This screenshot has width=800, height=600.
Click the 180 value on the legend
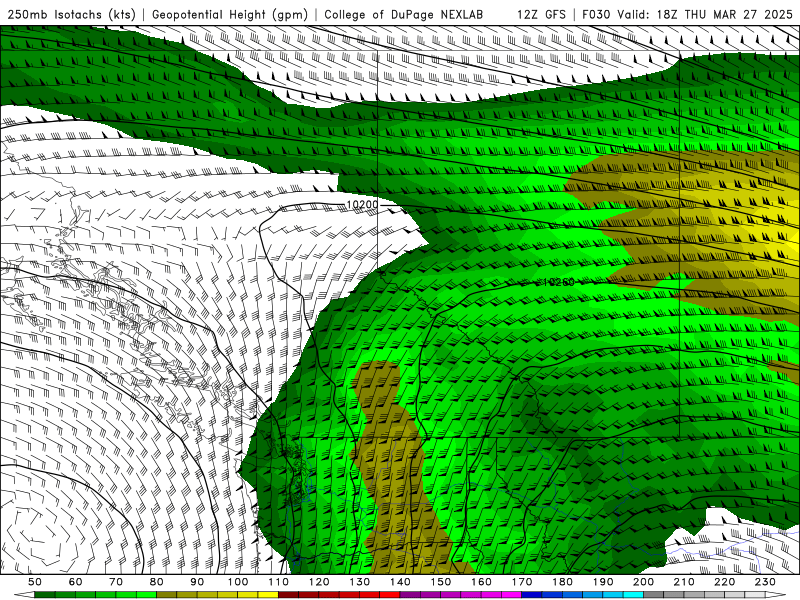(562, 582)
